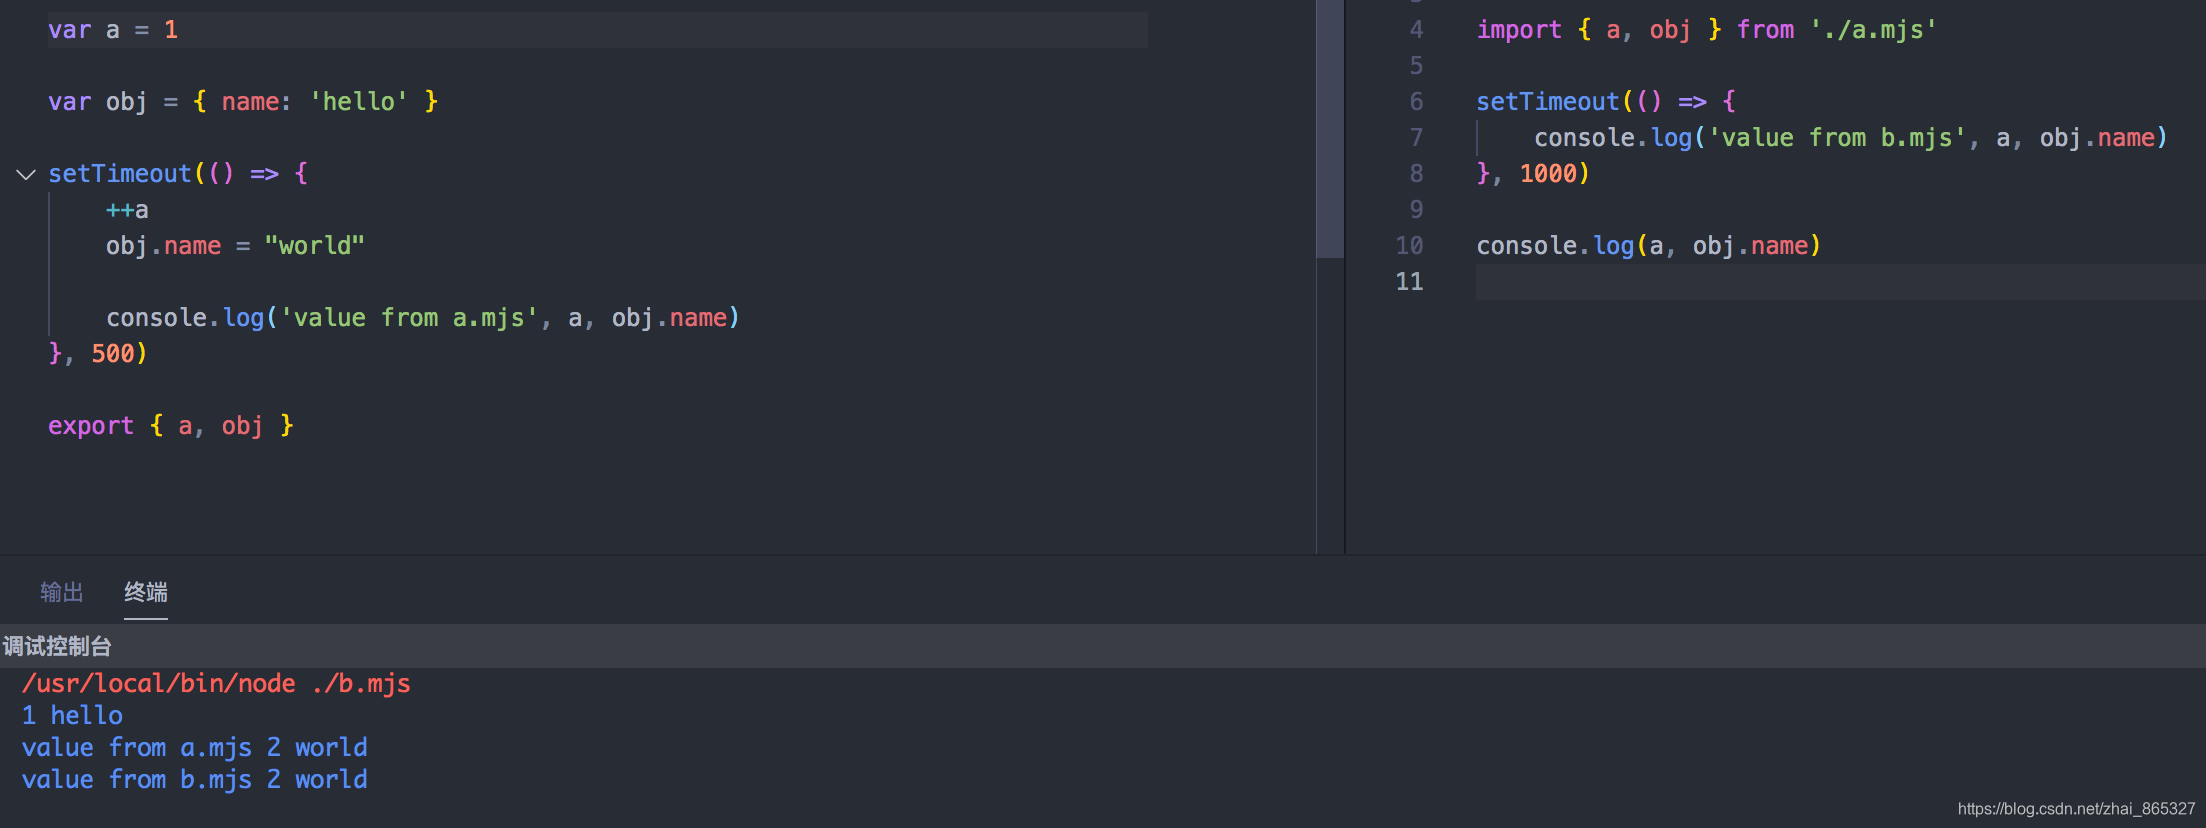Click the empty line 11 in b.mjs editor
Screen dimensions: 2206x828
click(x=1840, y=282)
